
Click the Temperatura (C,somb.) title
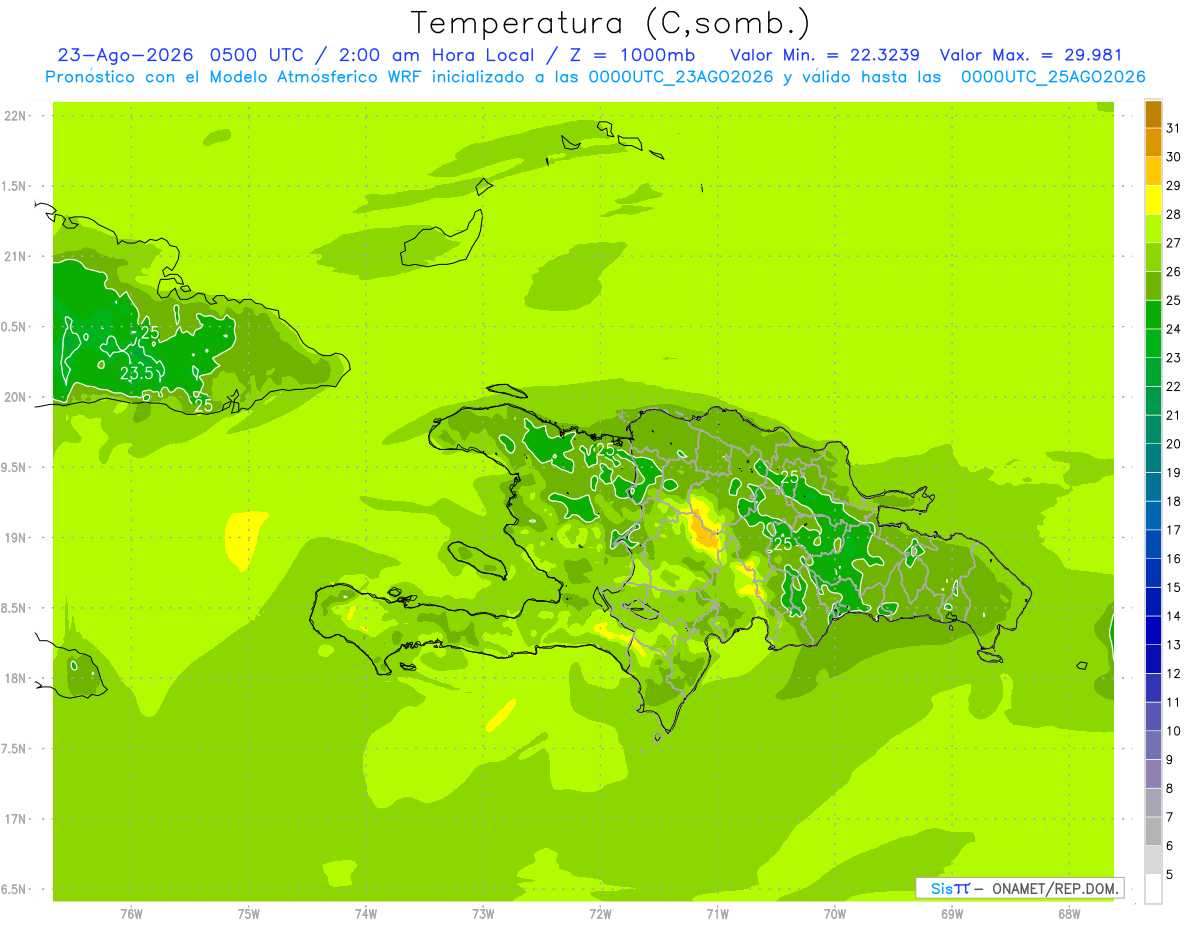pyautogui.click(x=610, y=22)
